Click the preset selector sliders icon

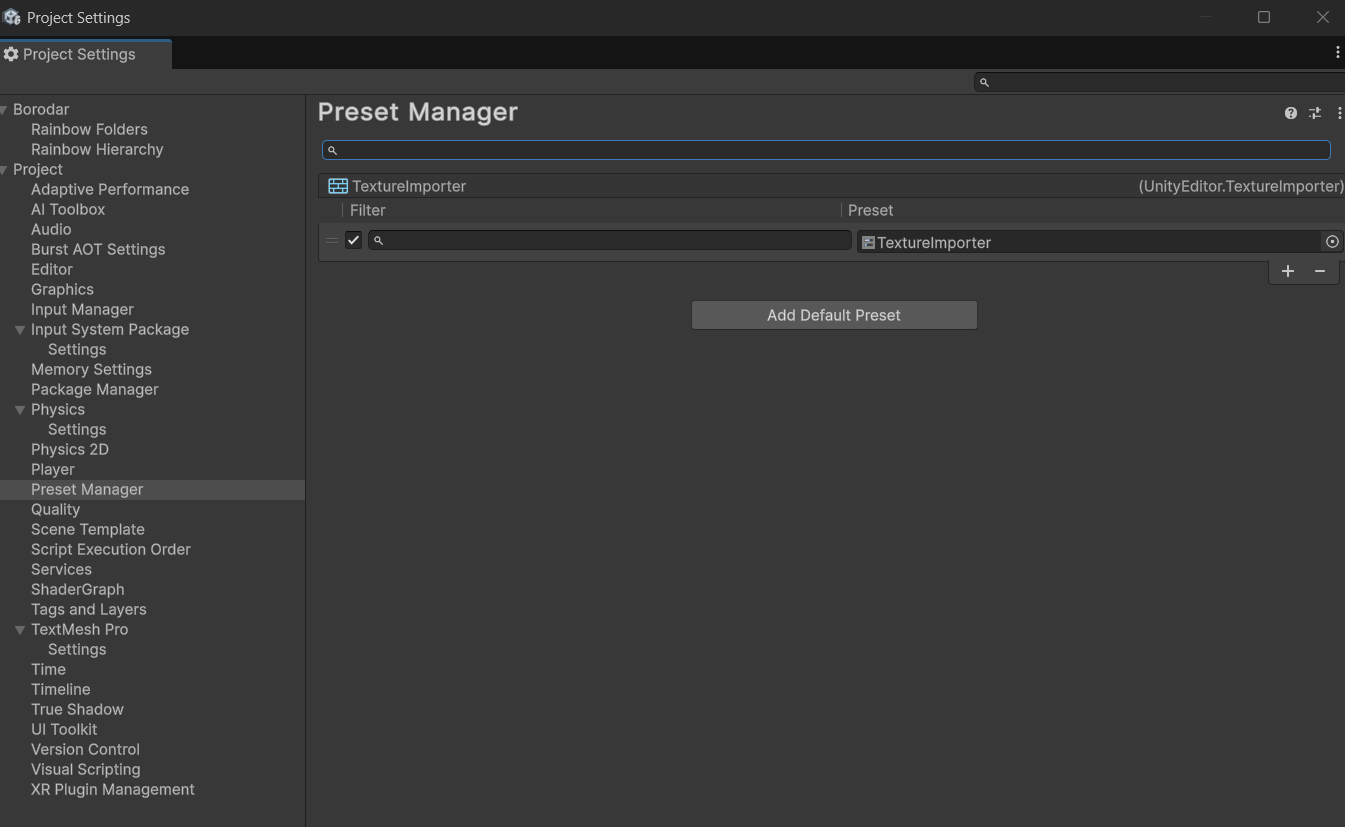1315,113
